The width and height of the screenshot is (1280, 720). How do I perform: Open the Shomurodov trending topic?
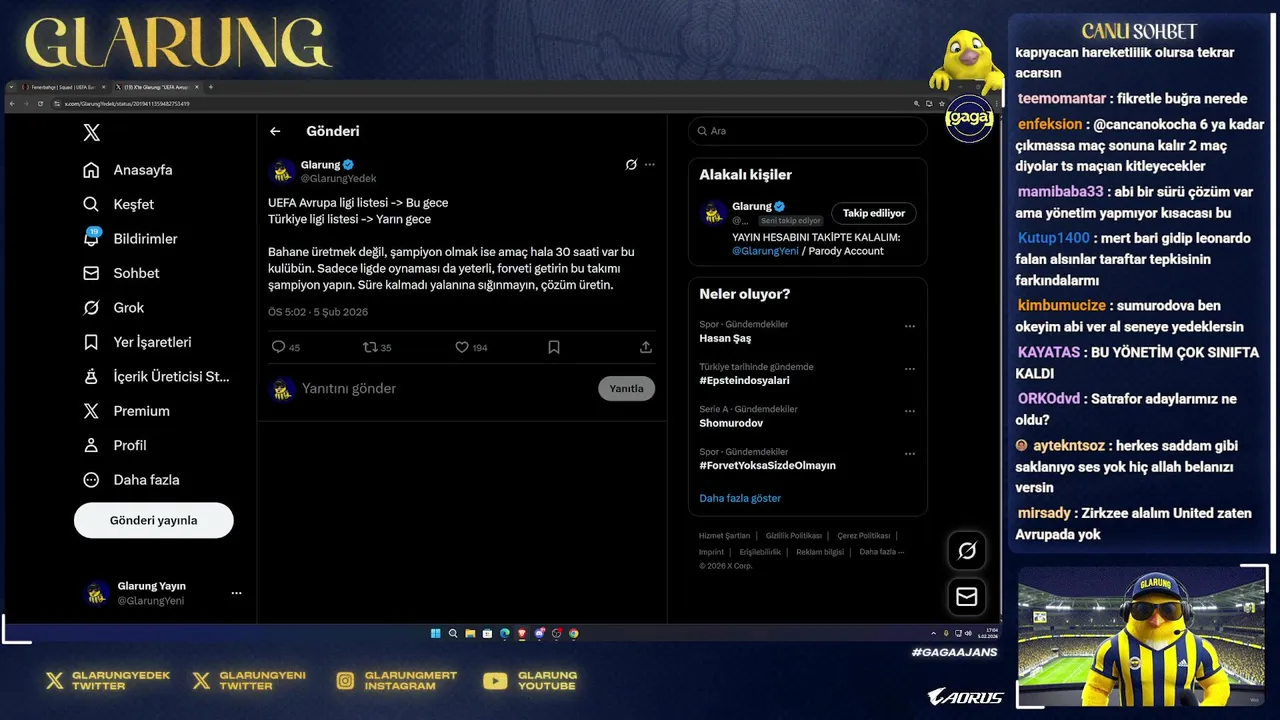point(731,423)
